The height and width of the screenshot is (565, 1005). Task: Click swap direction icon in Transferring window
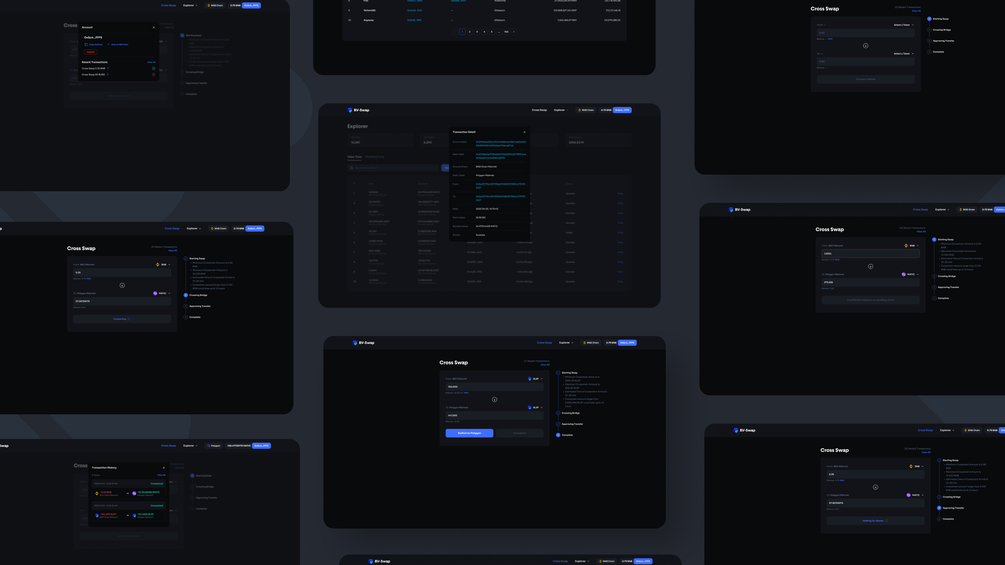(x=122, y=285)
